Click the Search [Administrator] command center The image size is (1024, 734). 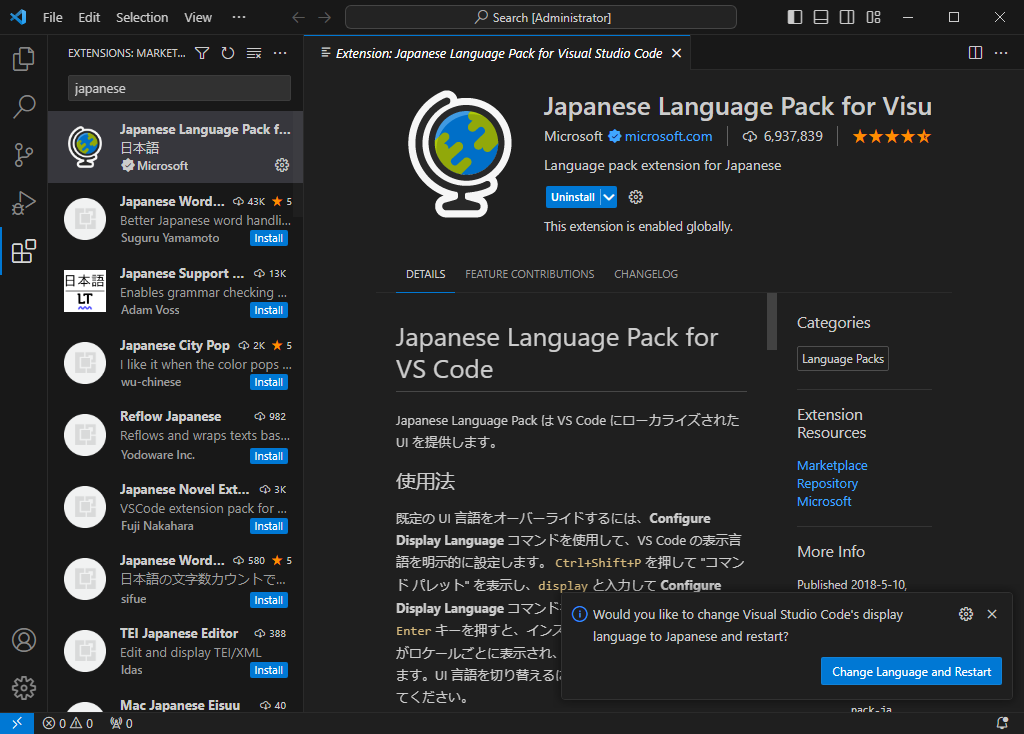tap(541, 17)
